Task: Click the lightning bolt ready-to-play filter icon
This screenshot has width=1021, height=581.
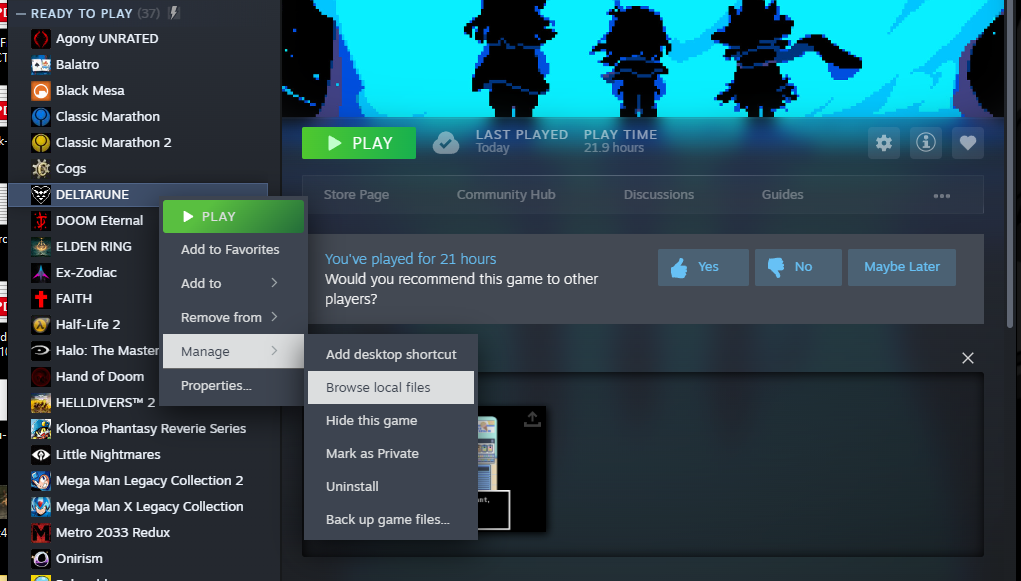Action: click(173, 13)
